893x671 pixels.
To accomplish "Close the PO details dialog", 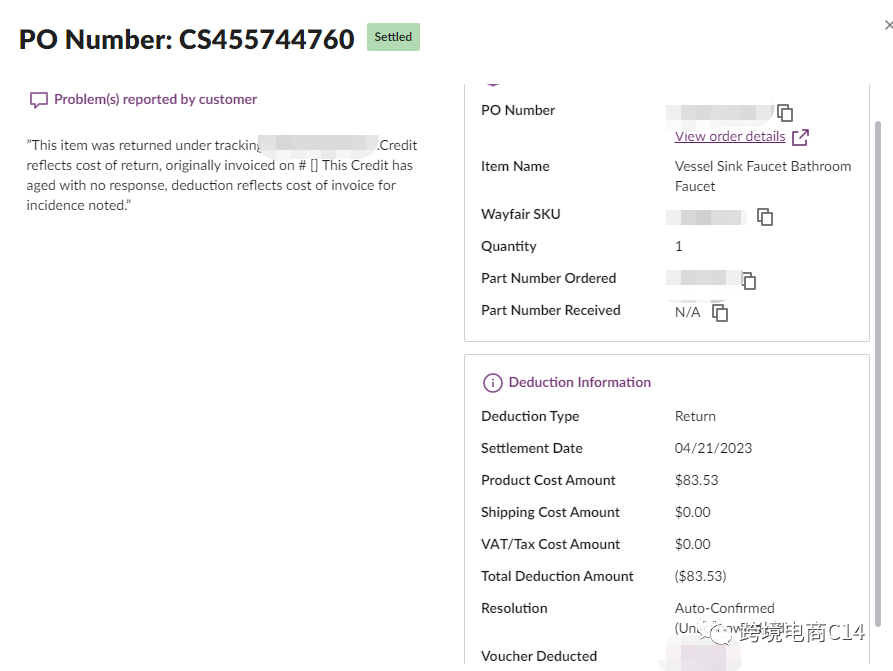I will coord(888,25).
